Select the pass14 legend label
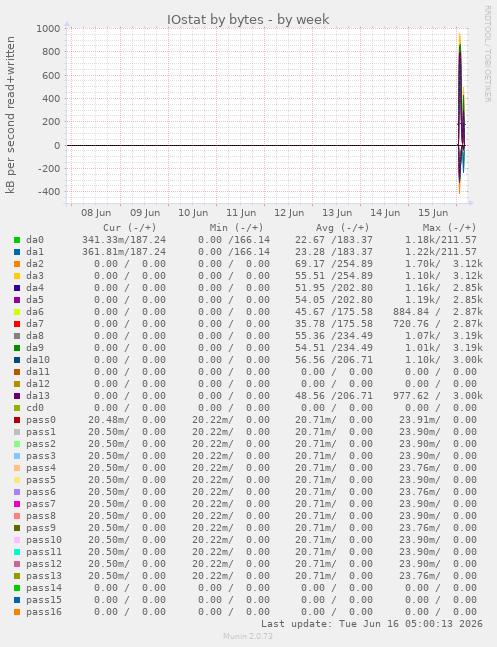 click(44, 588)
